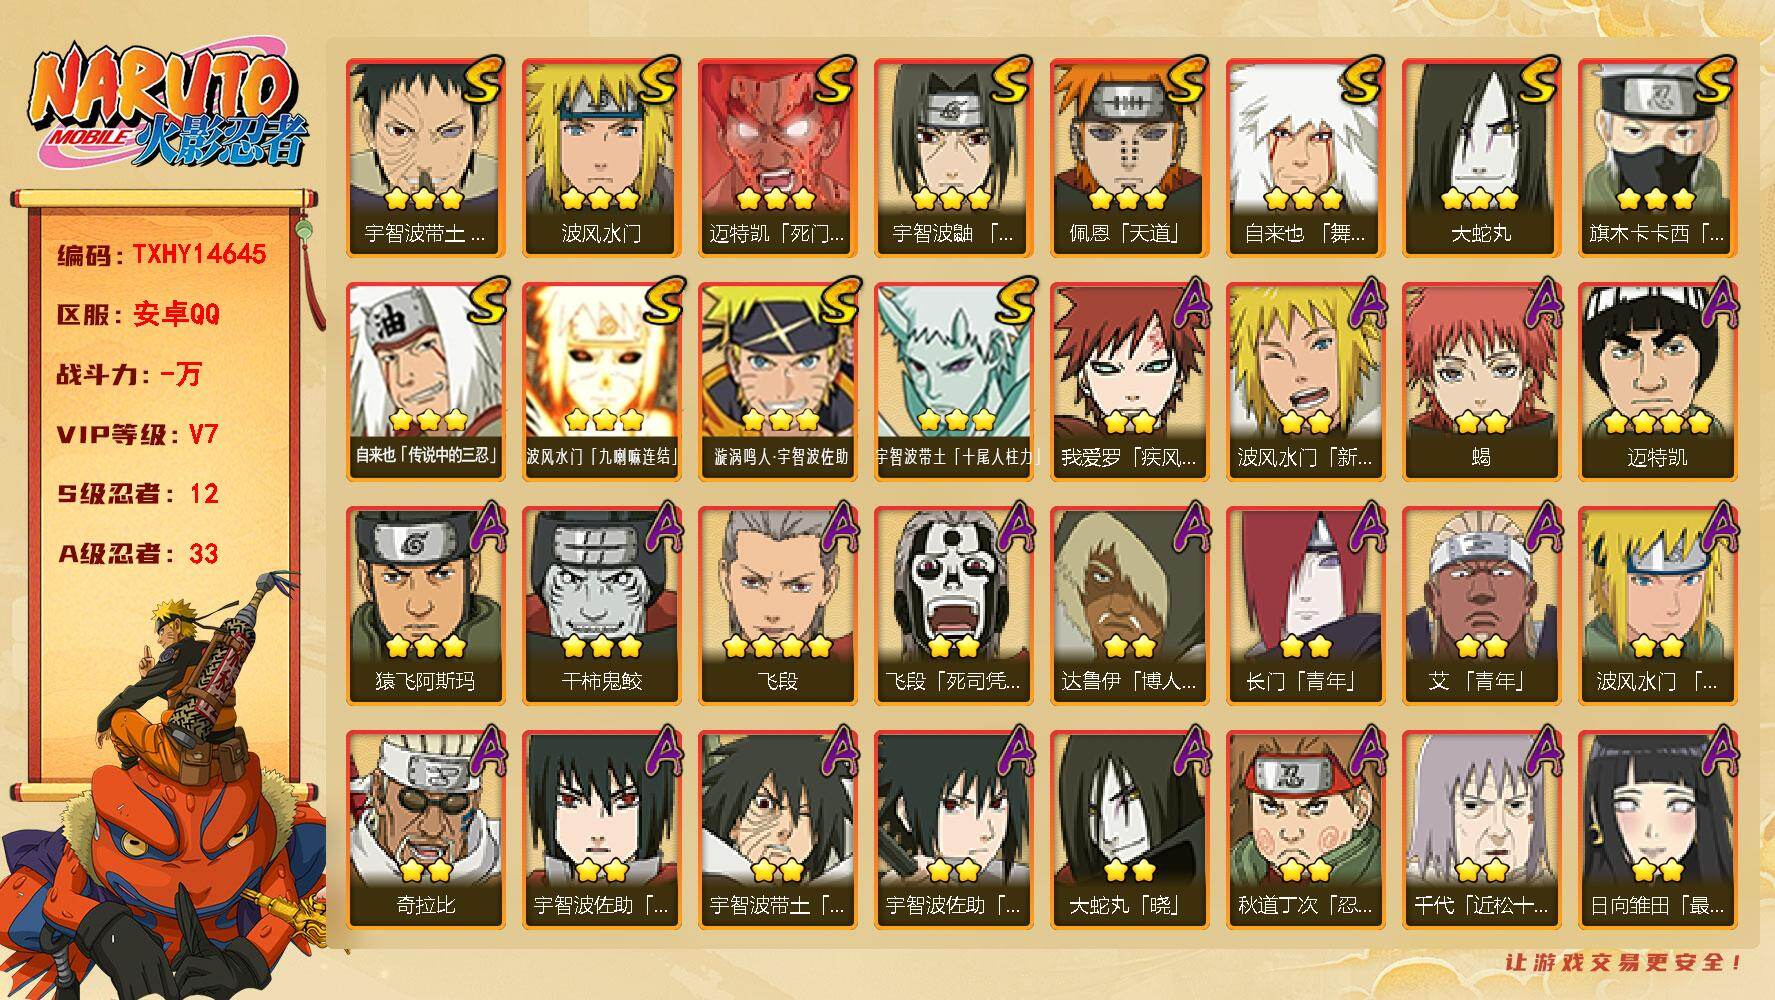Click Naruto riding the toad illustration
Viewport: 1775px width, 1000px height.
pyautogui.click(x=165, y=785)
